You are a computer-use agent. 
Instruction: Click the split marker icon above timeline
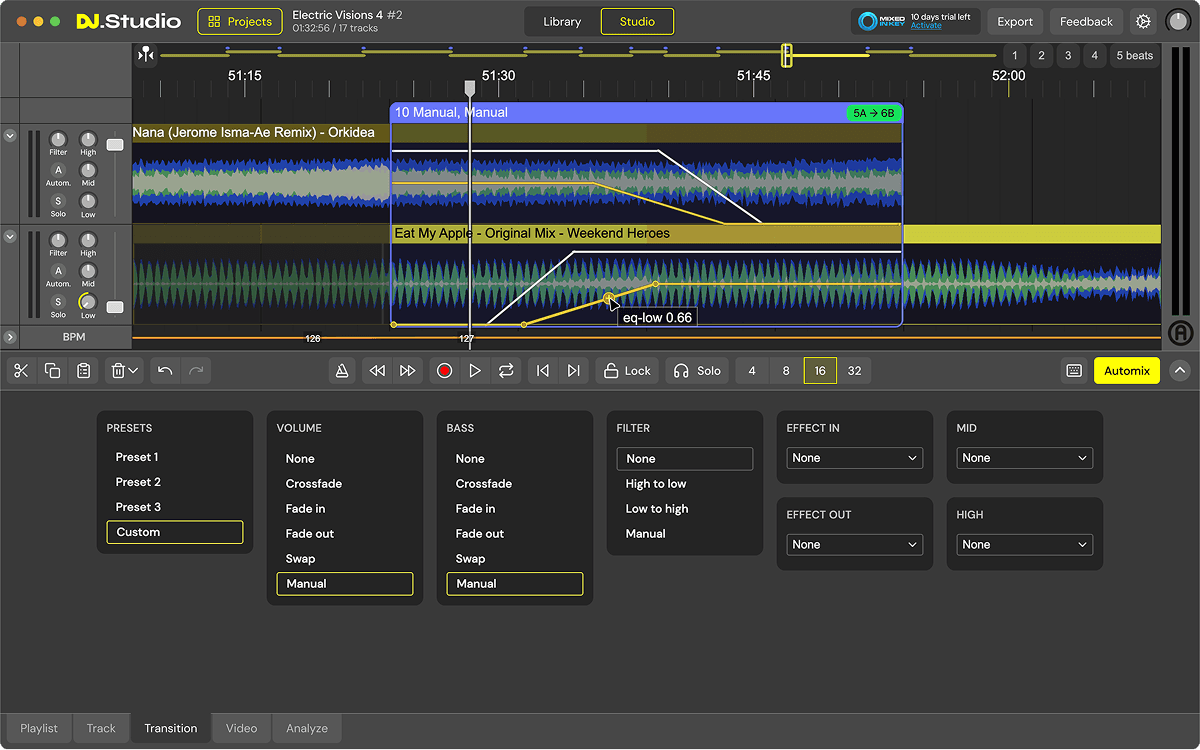pos(146,55)
